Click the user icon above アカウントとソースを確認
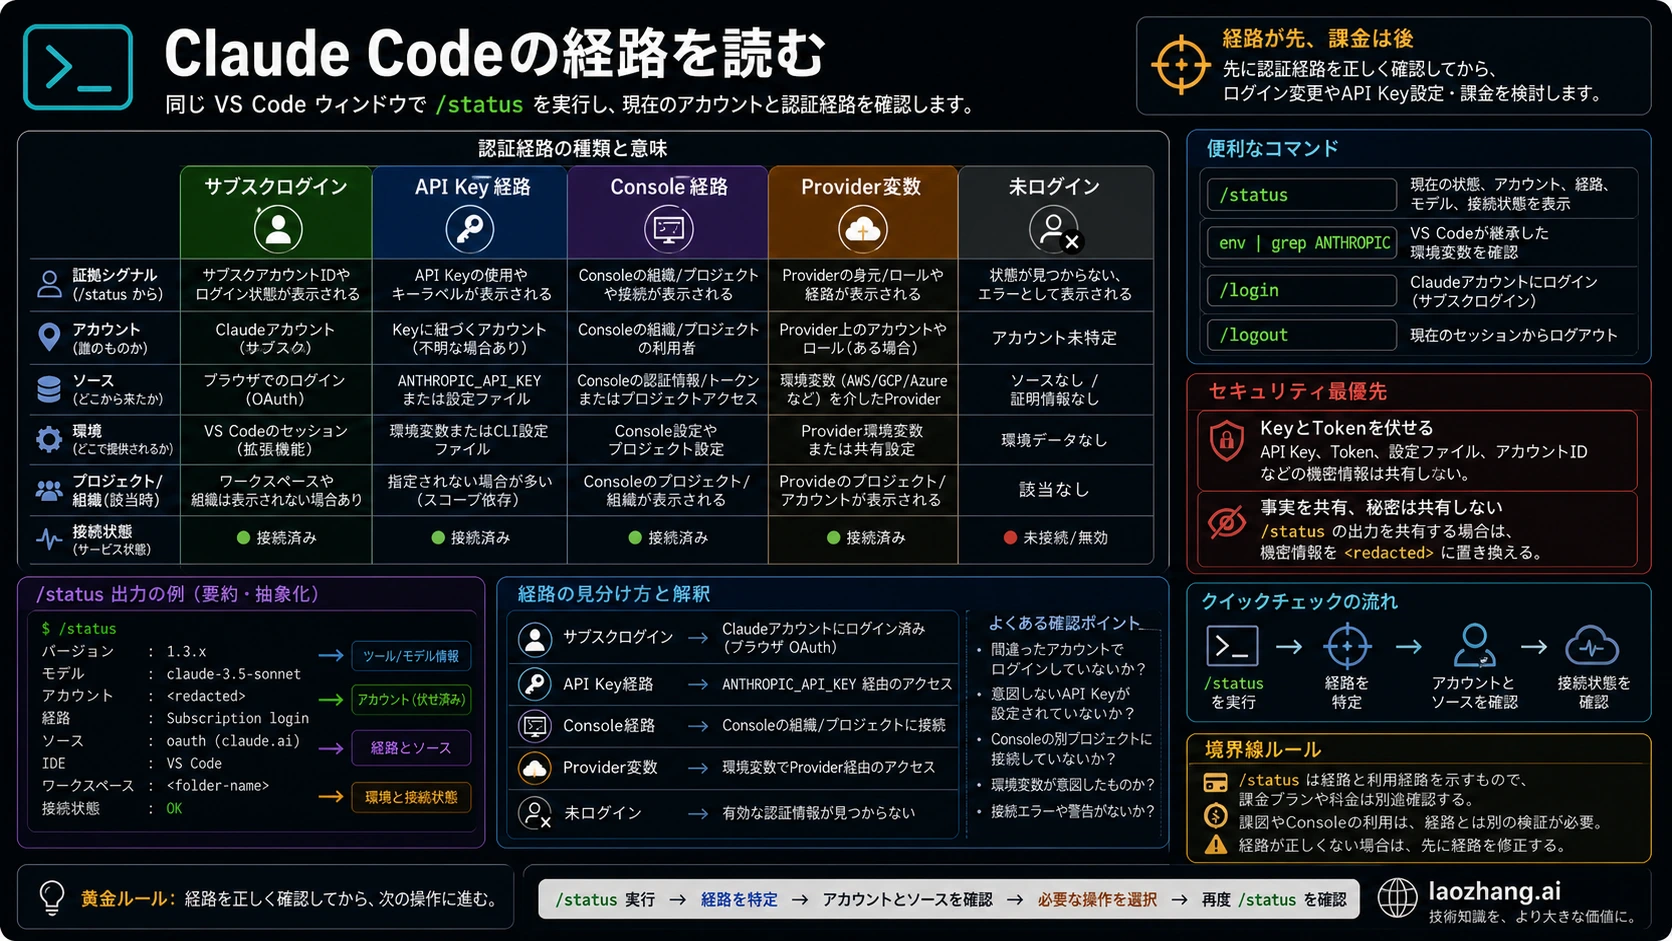This screenshot has width=1672, height=941. [1474, 646]
